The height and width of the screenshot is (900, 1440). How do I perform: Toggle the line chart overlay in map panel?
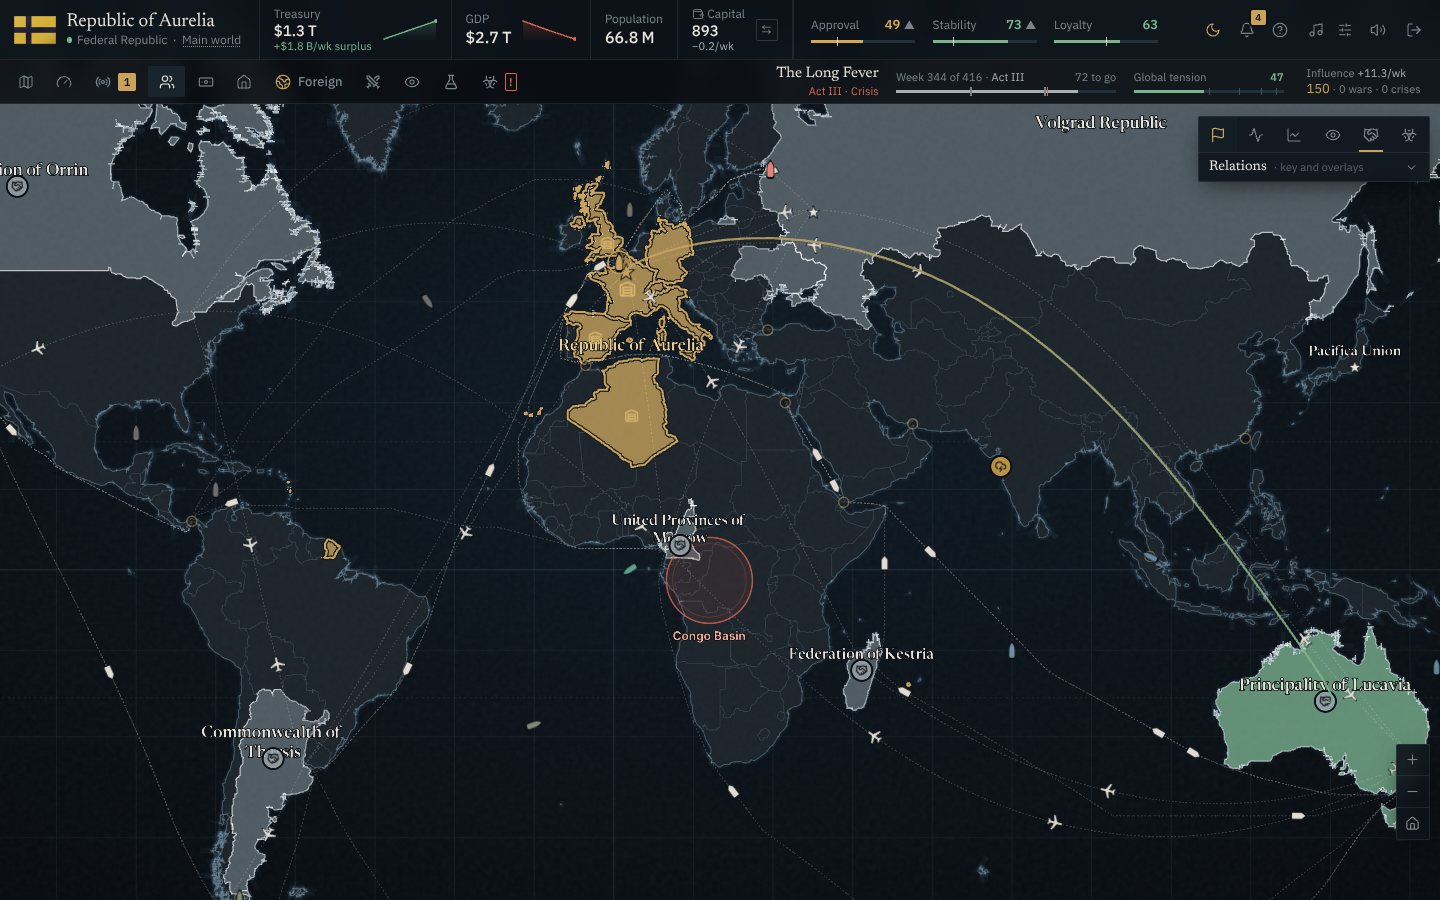[x=1294, y=135]
